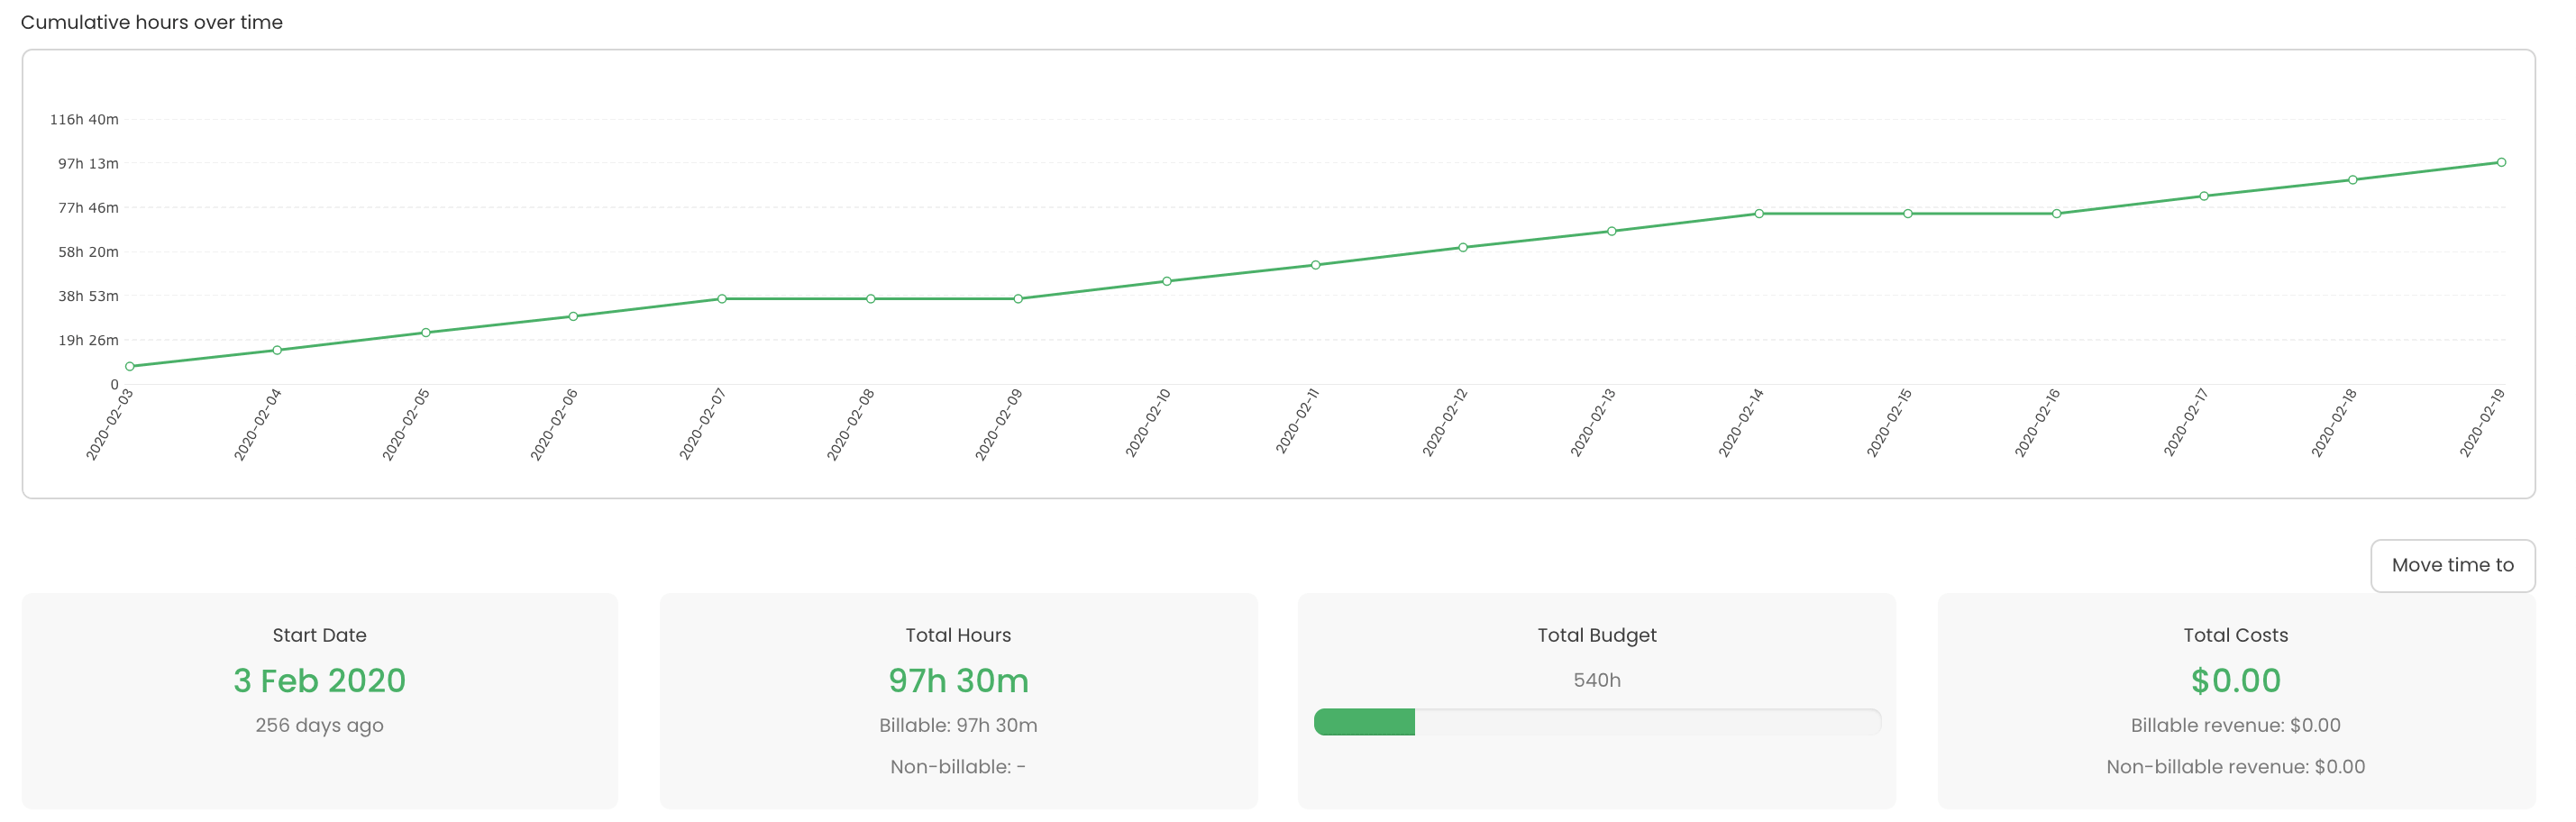Click the 2020-02-10 x-axis date label

(x=1148, y=423)
